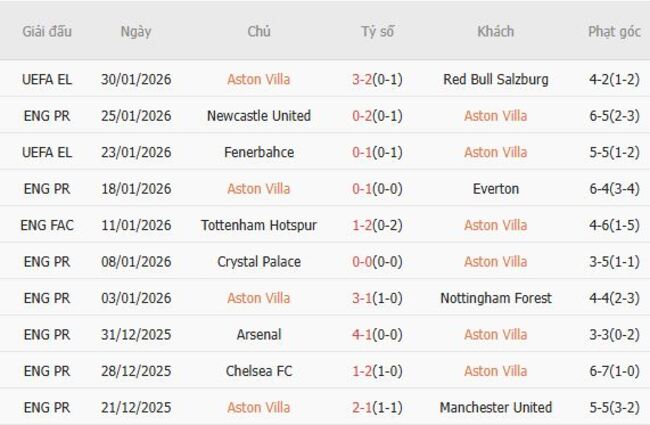
Task: Click the Nottingham Forest link
Action: (495, 298)
